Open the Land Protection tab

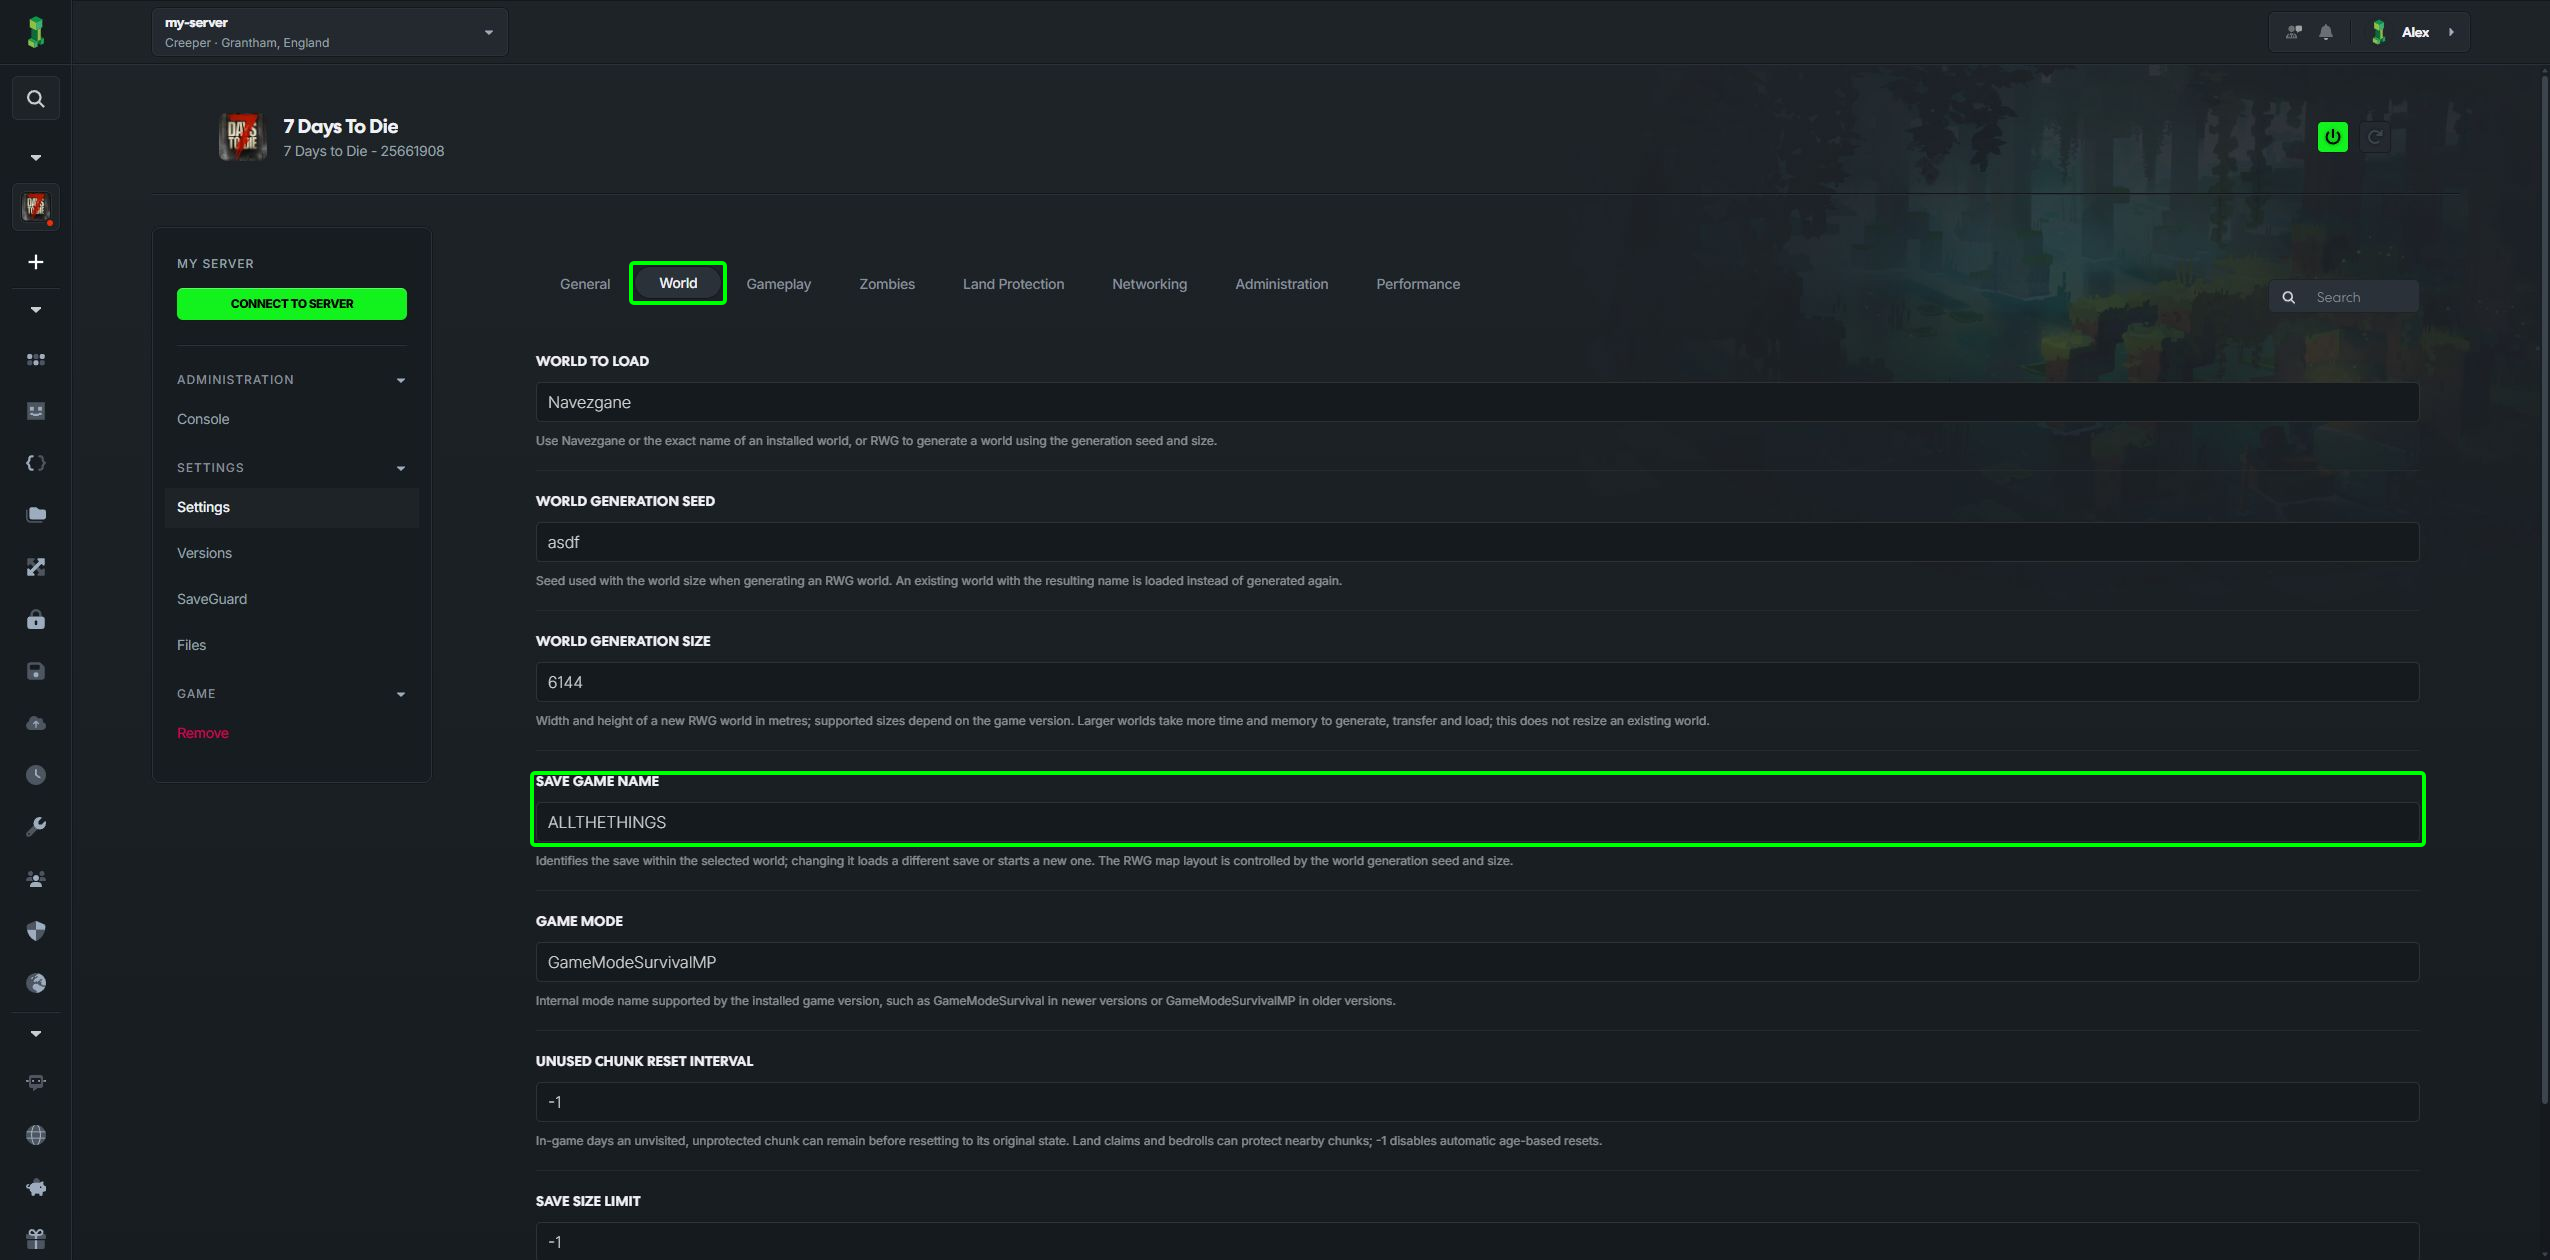click(x=1013, y=284)
